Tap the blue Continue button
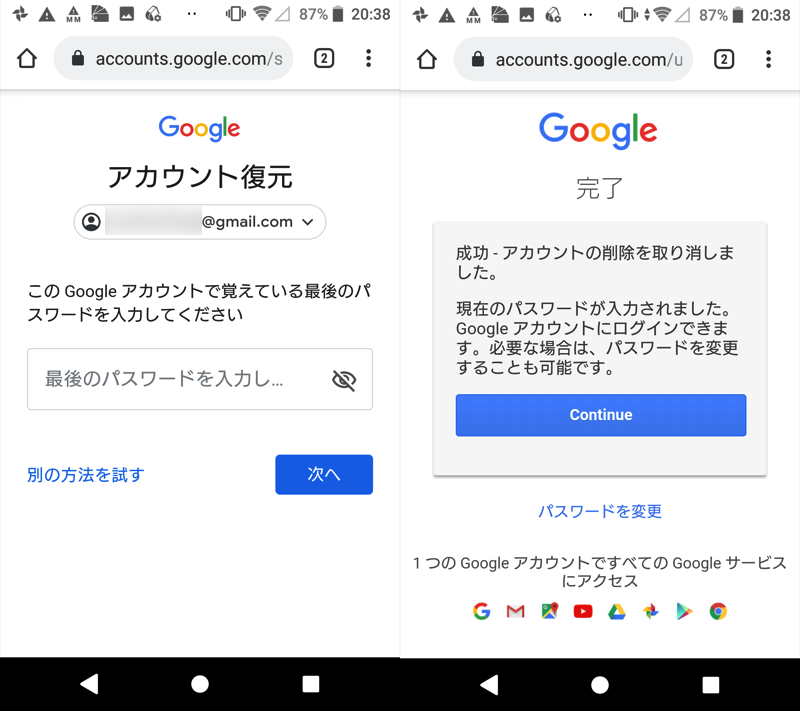This screenshot has height=711, width=800. tap(601, 415)
